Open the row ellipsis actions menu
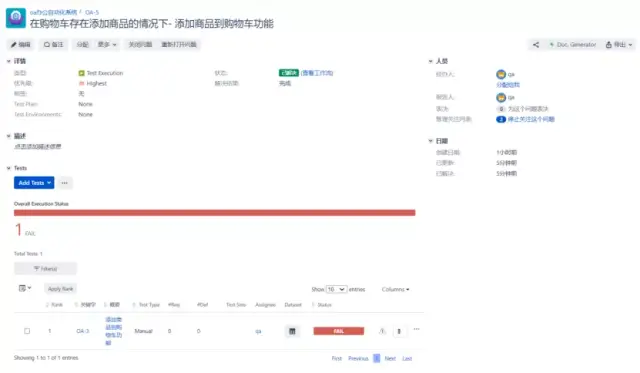The height and width of the screenshot is (373, 640). coord(416,329)
